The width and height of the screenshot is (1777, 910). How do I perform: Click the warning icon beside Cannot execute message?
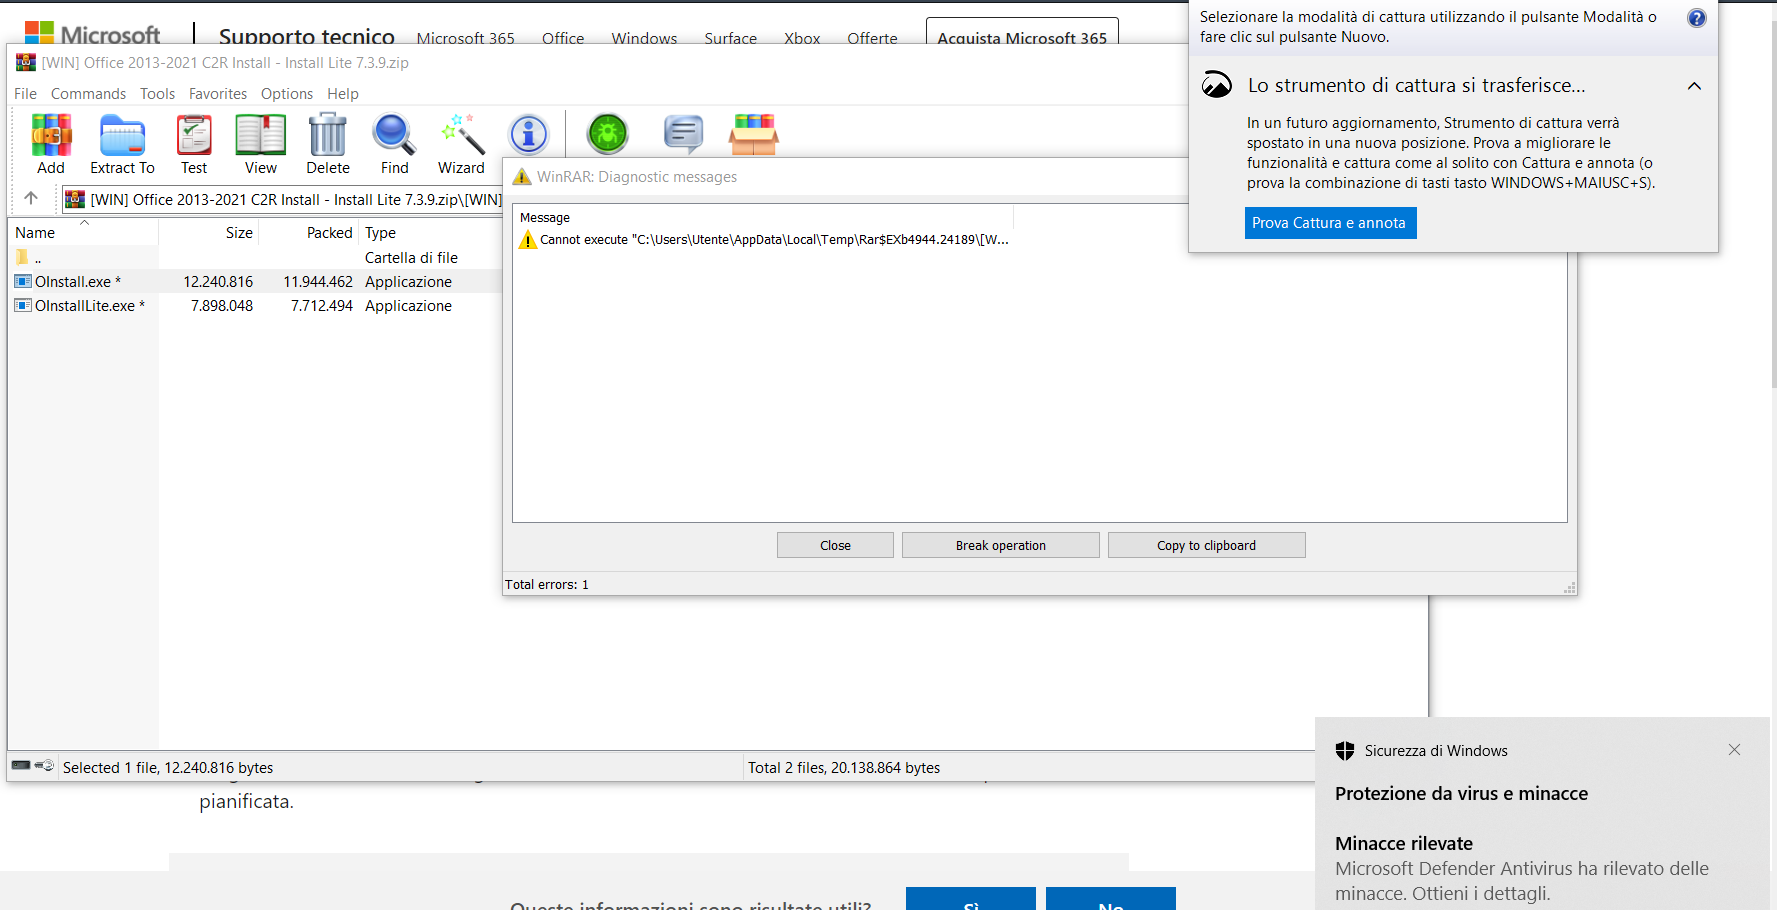coord(528,240)
